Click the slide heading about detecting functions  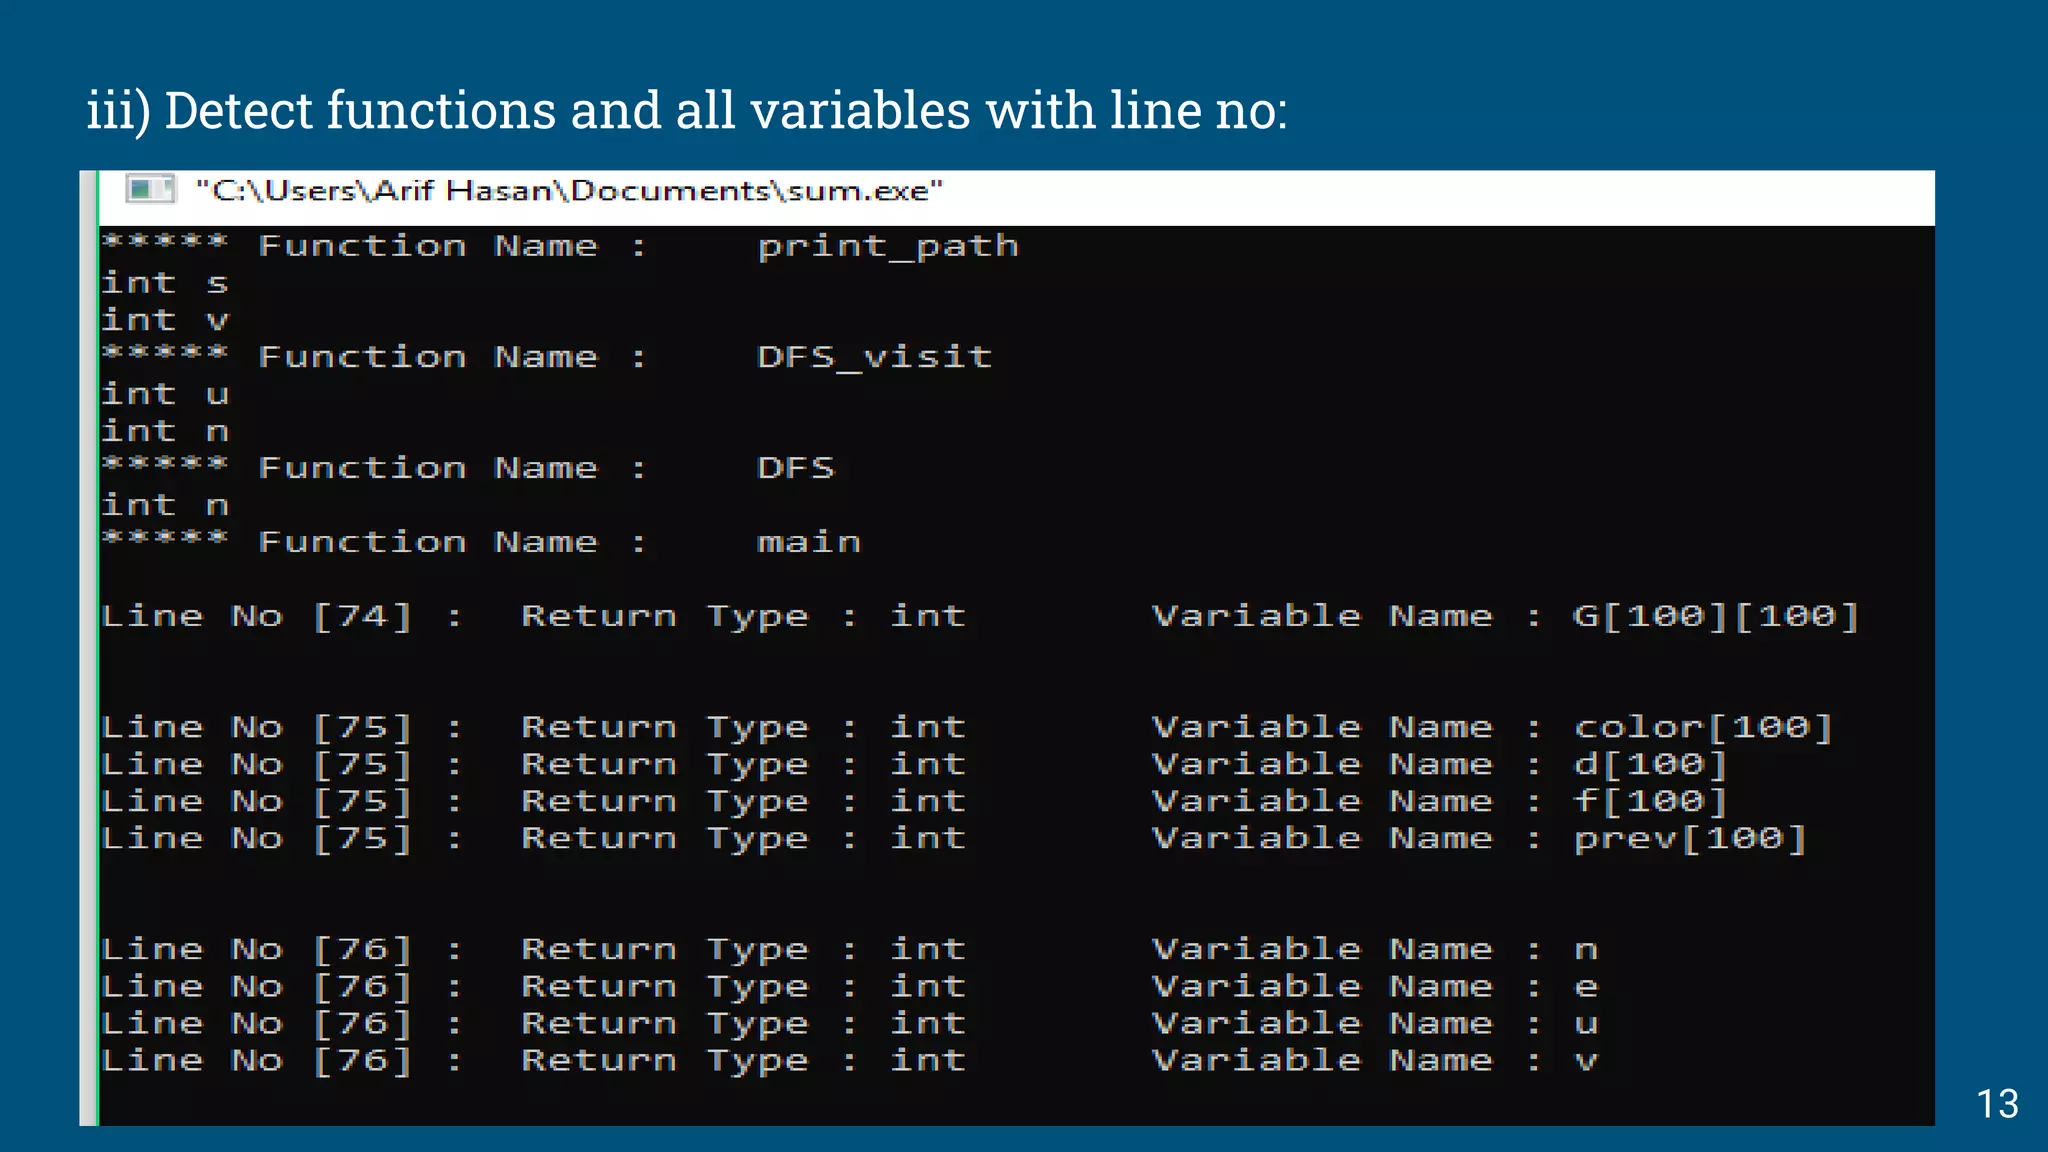pos(686,109)
